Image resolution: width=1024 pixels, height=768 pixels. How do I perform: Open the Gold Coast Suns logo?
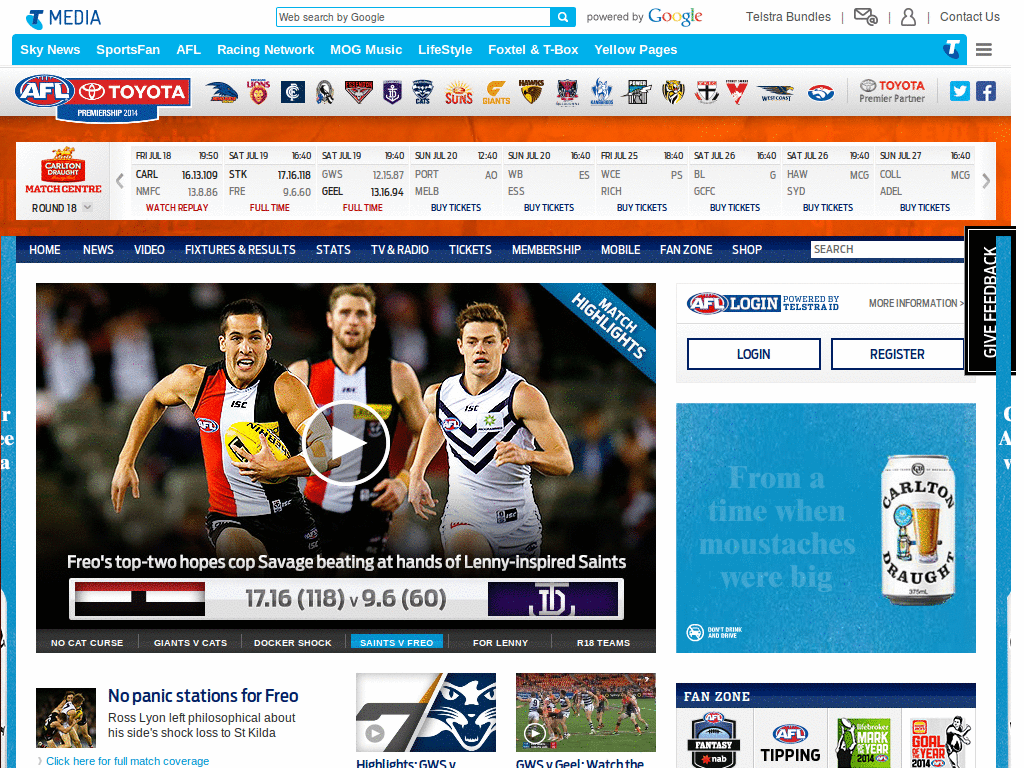pyautogui.click(x=458, y=92)
